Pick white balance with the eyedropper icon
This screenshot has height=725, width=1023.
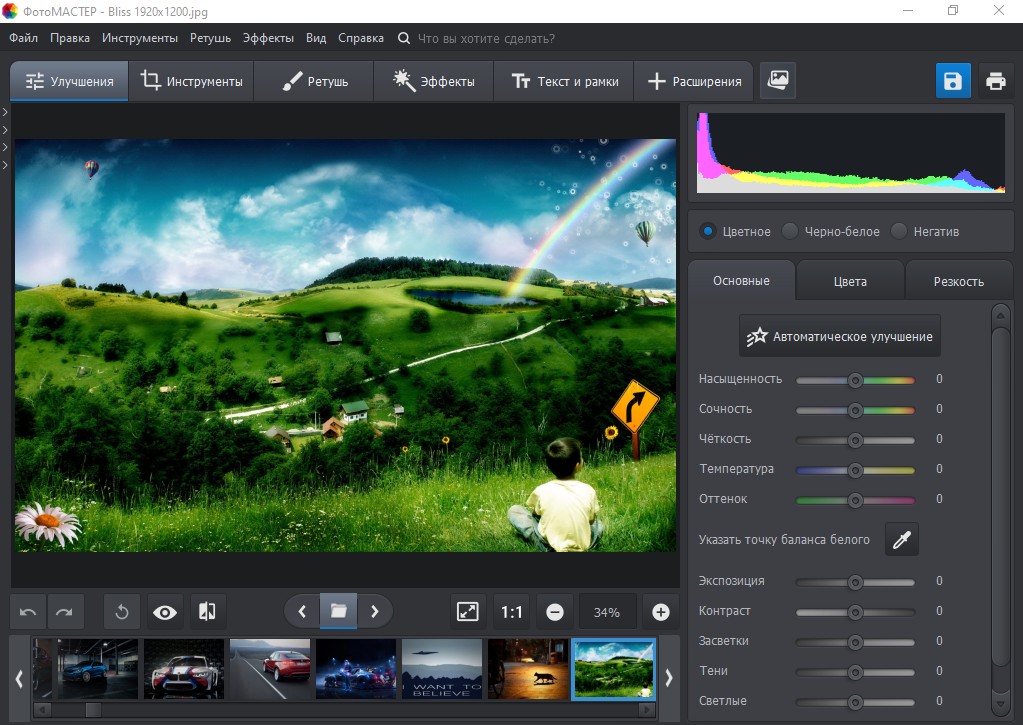[902, 540]
